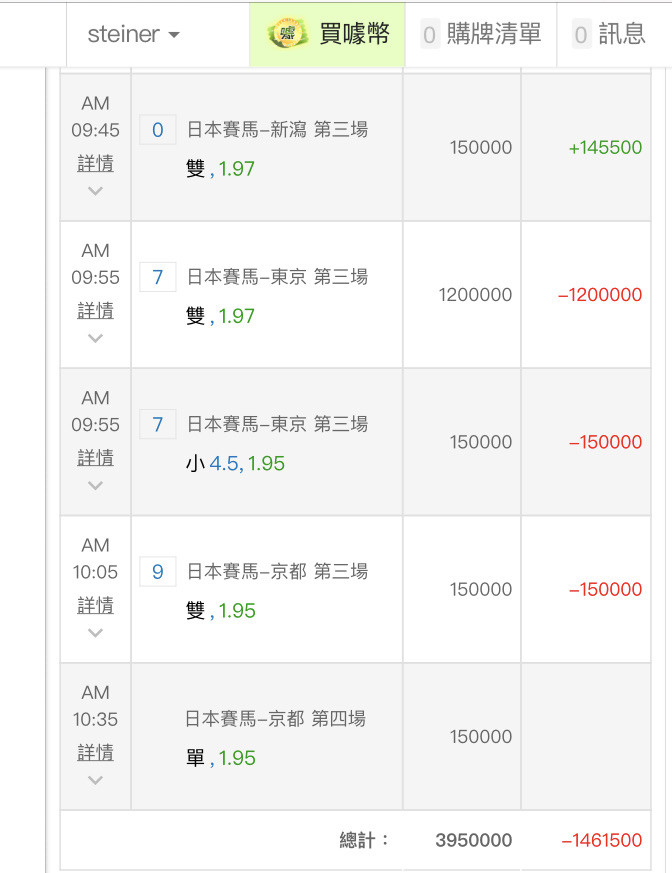Open 詳情 for the 10:35 bet
The width and height of the screenshot is (672, 873).
pos(95,752)
